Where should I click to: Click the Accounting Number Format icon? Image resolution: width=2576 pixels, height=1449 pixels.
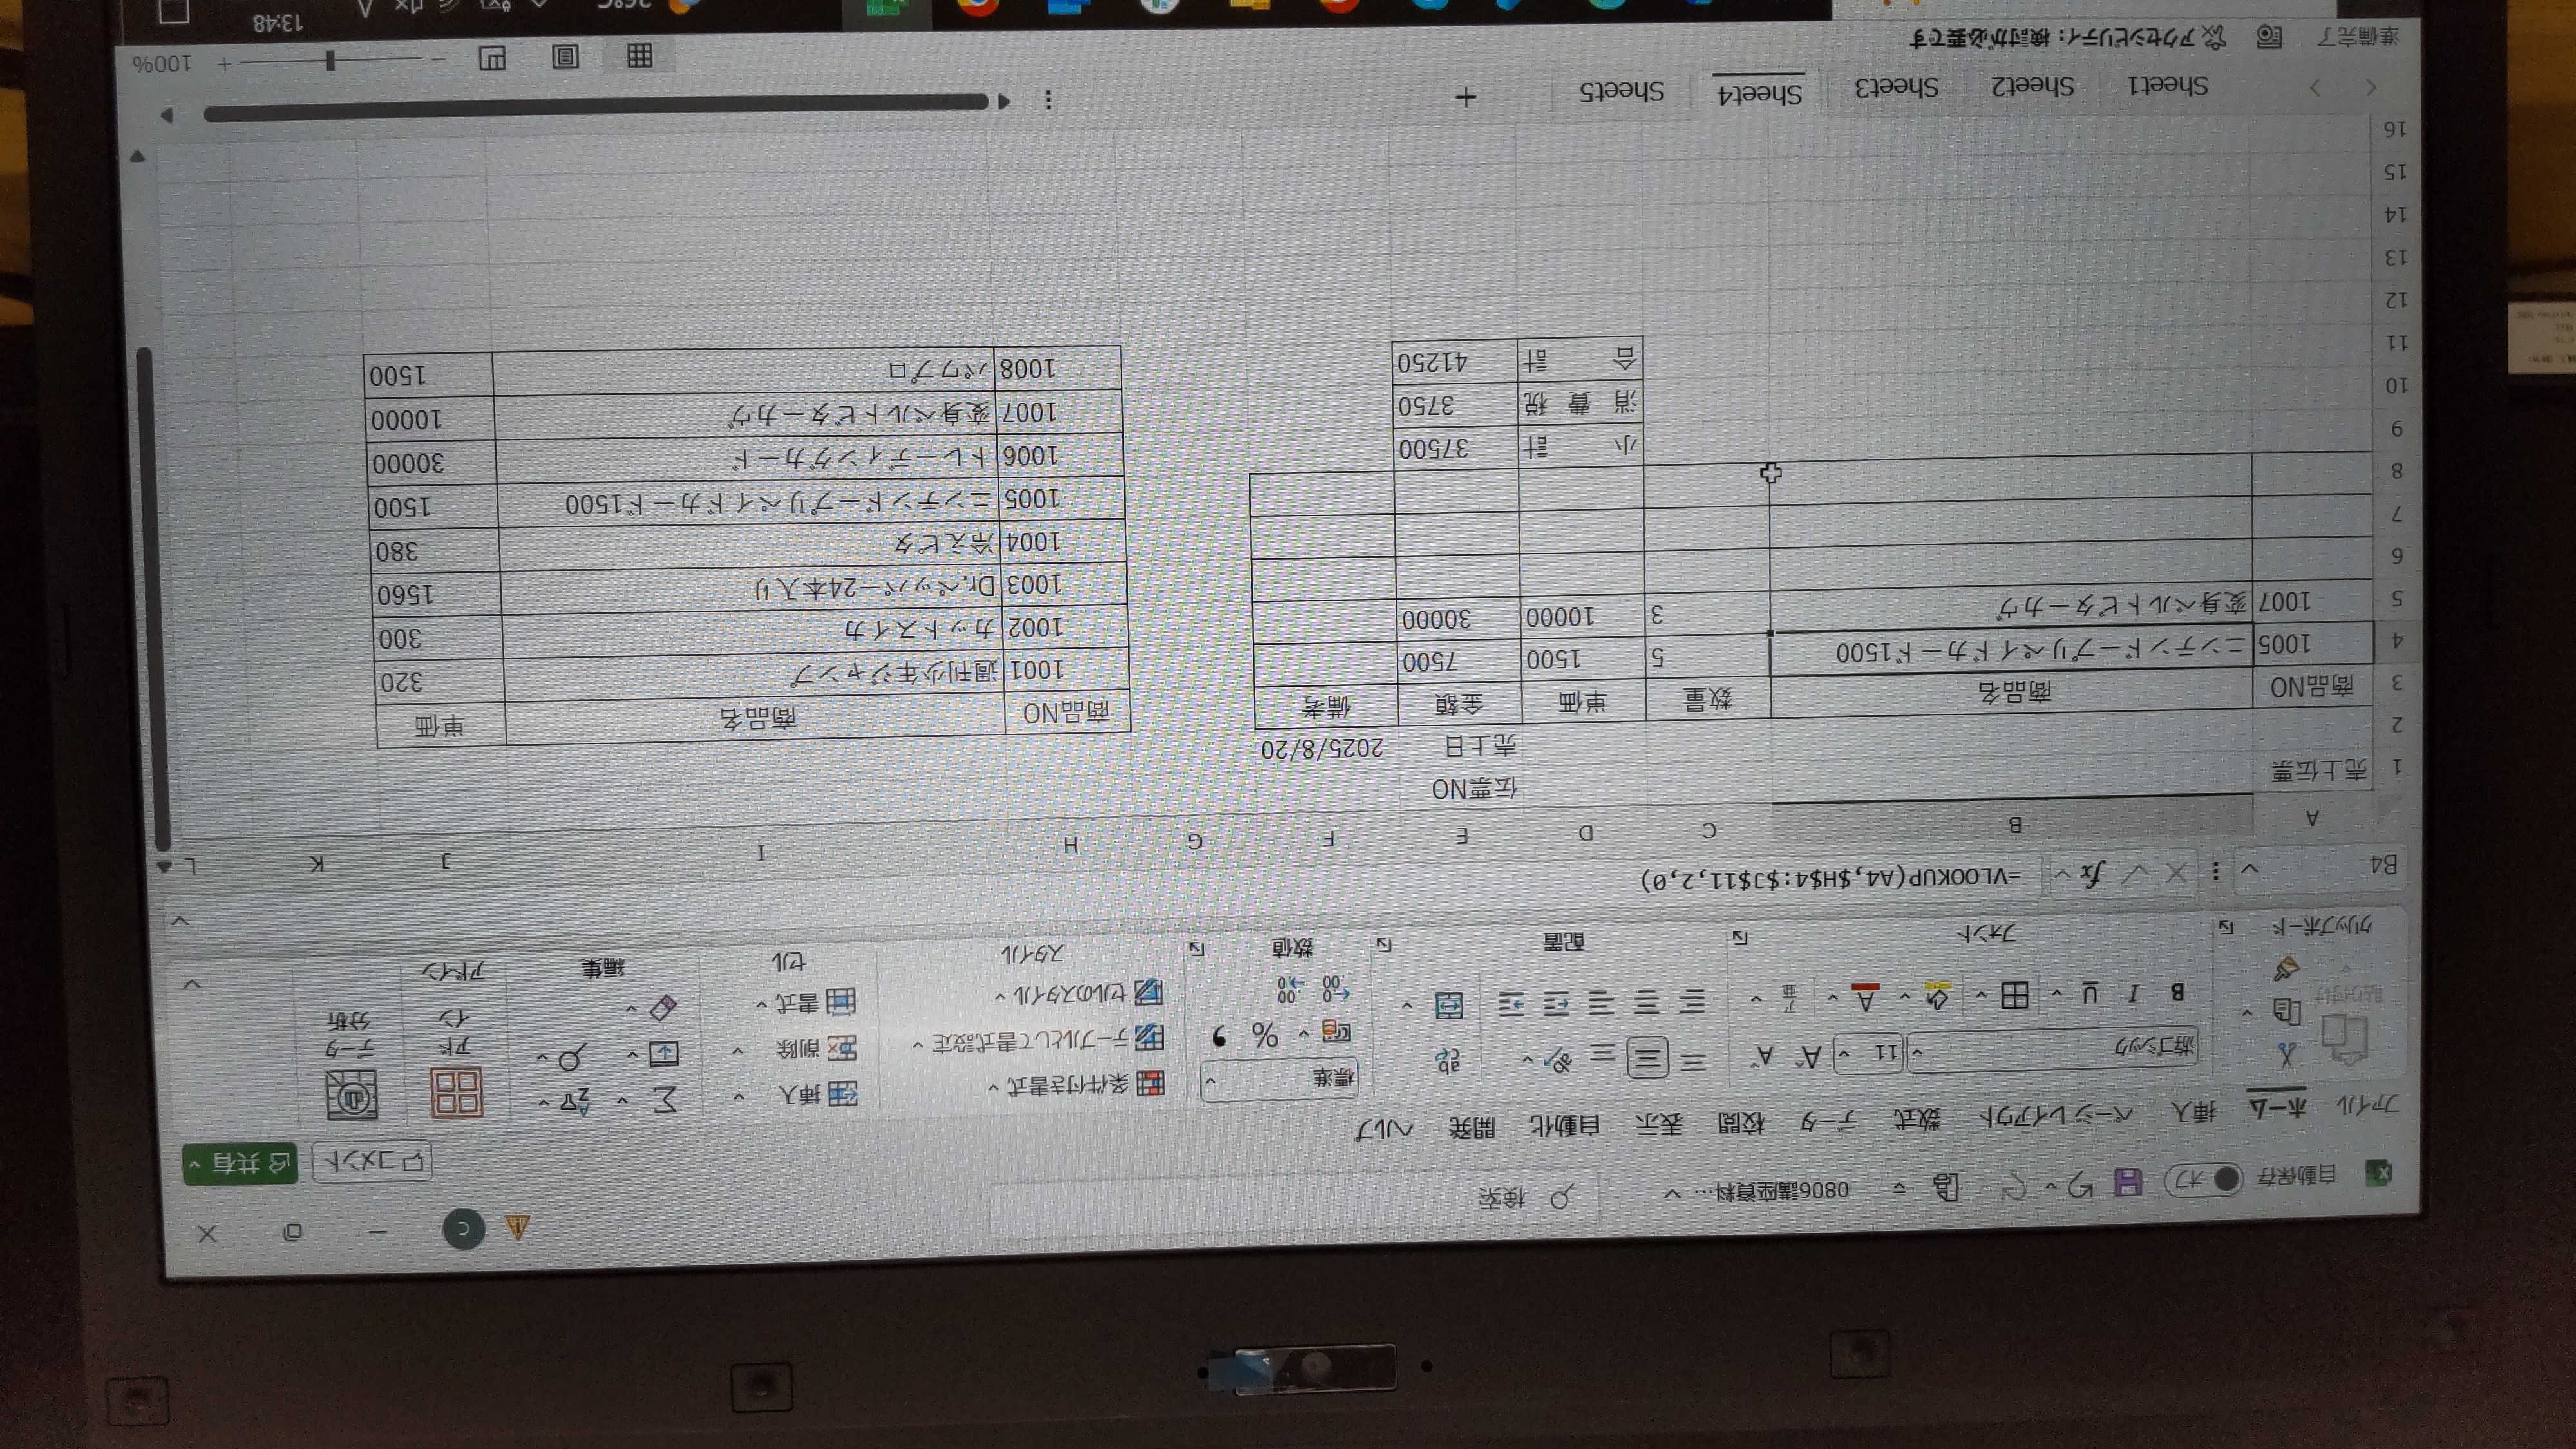coord(1336,1032)
